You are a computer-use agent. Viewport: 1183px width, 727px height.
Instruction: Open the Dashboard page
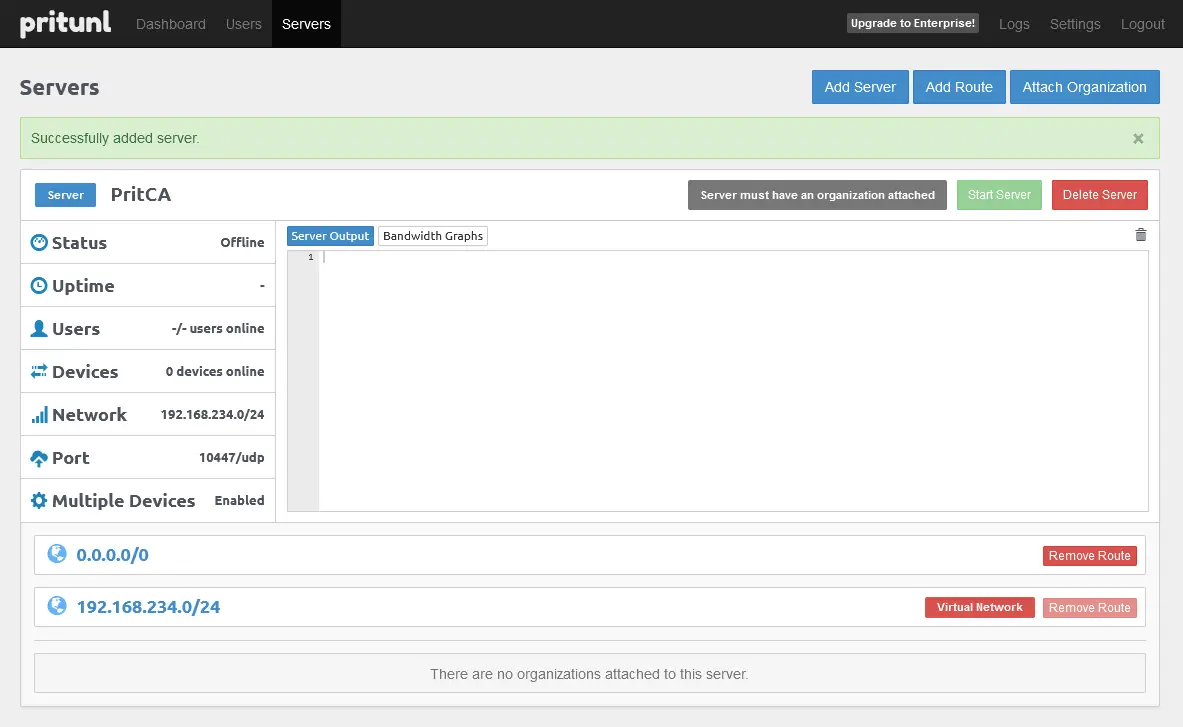point(171,24)
